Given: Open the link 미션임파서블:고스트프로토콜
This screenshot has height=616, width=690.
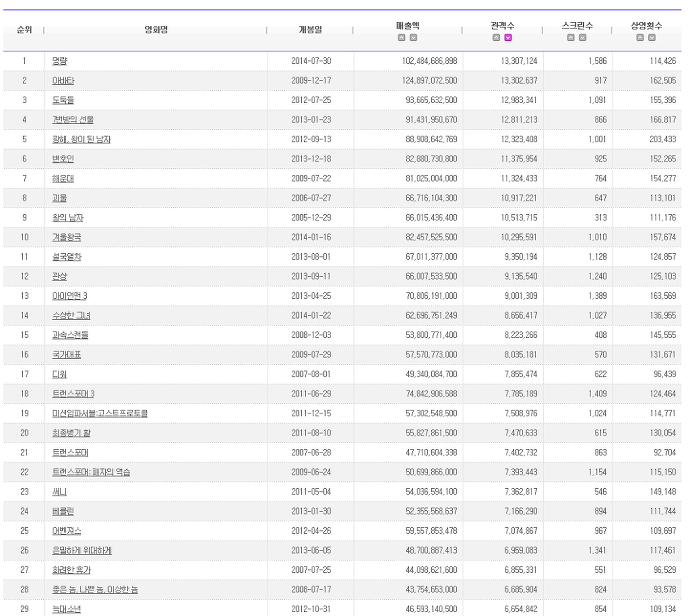Looking at the screenshot, I should point(100,414).
